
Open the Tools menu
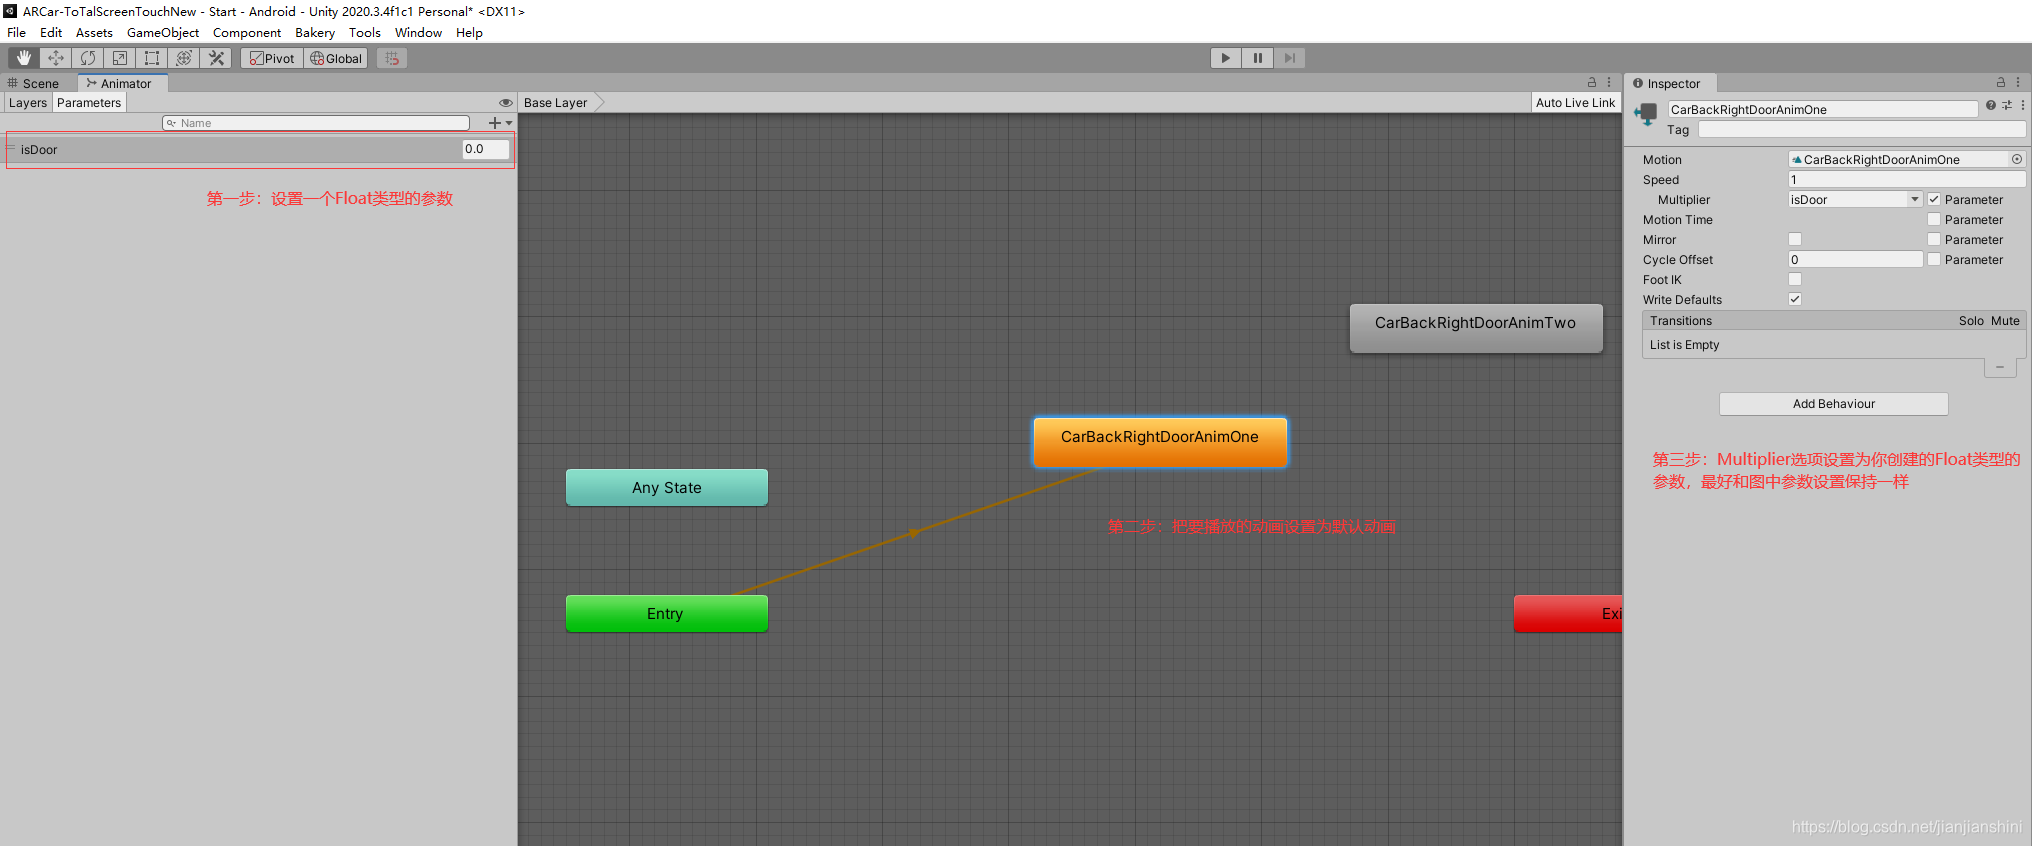pyautogui.click(x=365, y=32)
